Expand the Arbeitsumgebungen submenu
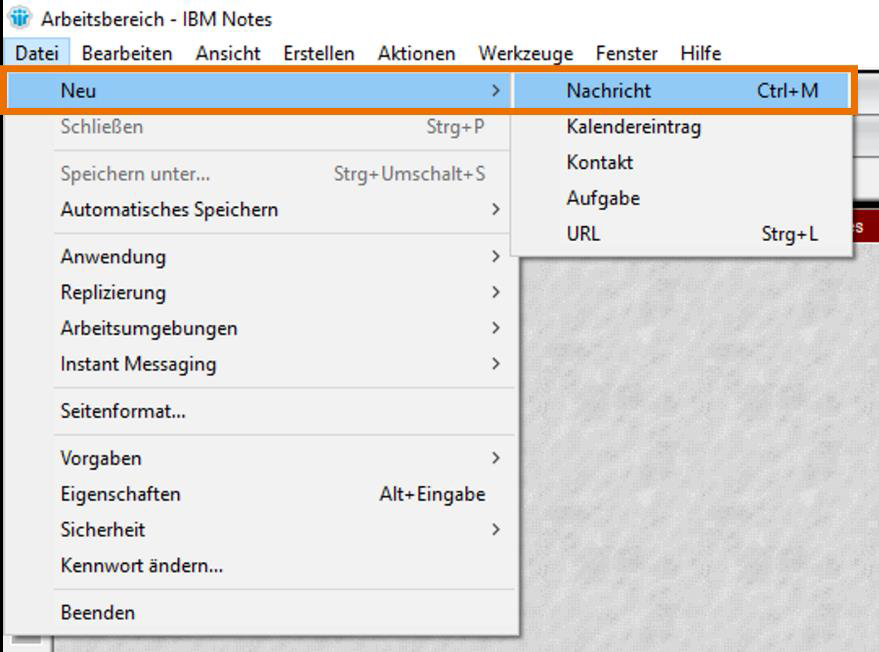 tap(149, 328)
